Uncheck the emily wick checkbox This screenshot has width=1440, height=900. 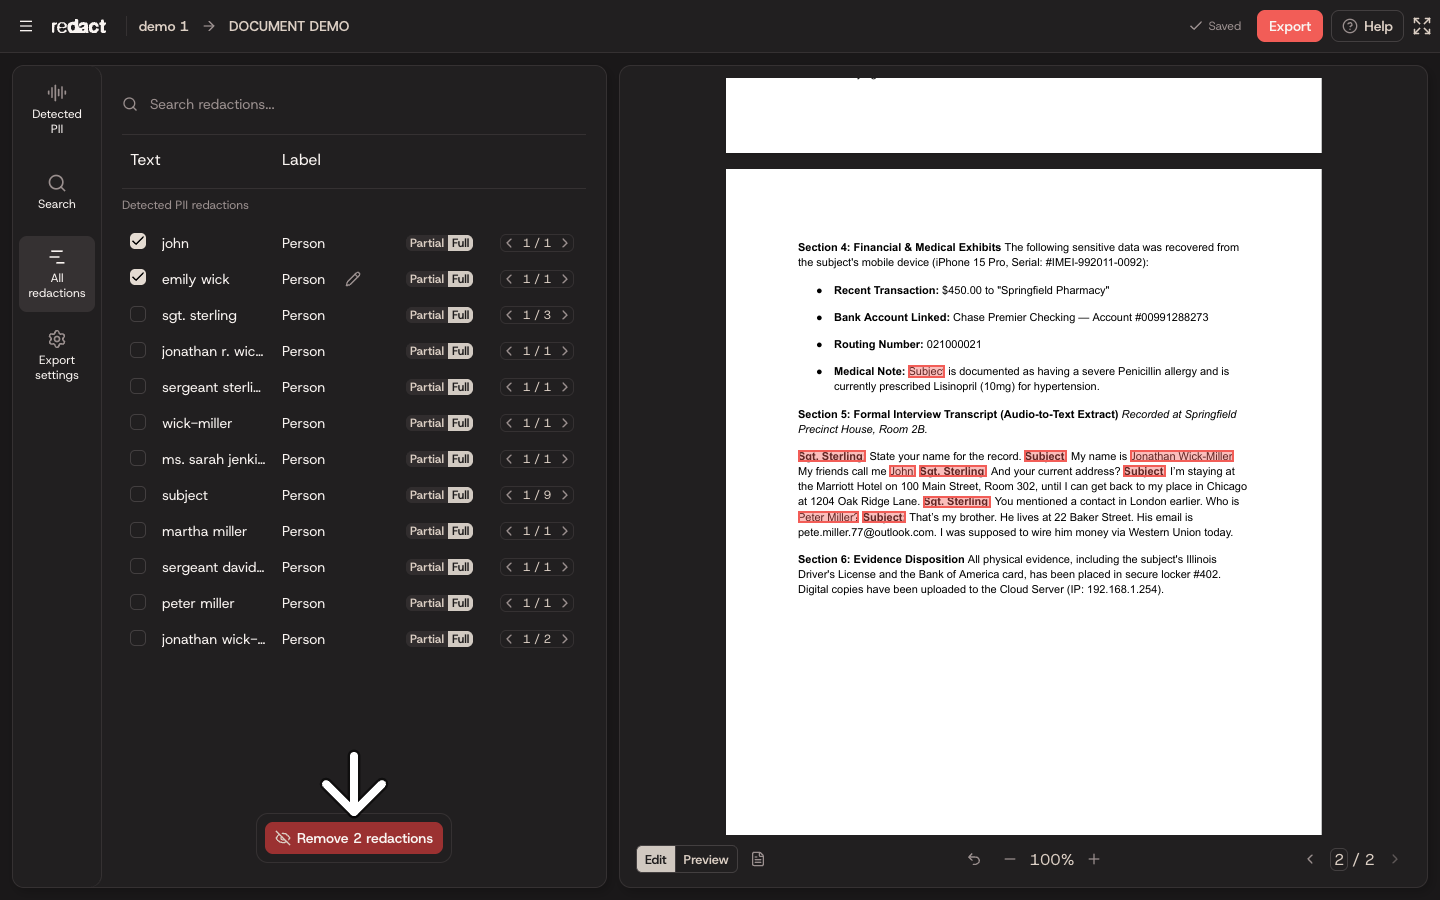pyautogui.click(x=138, y=277)
